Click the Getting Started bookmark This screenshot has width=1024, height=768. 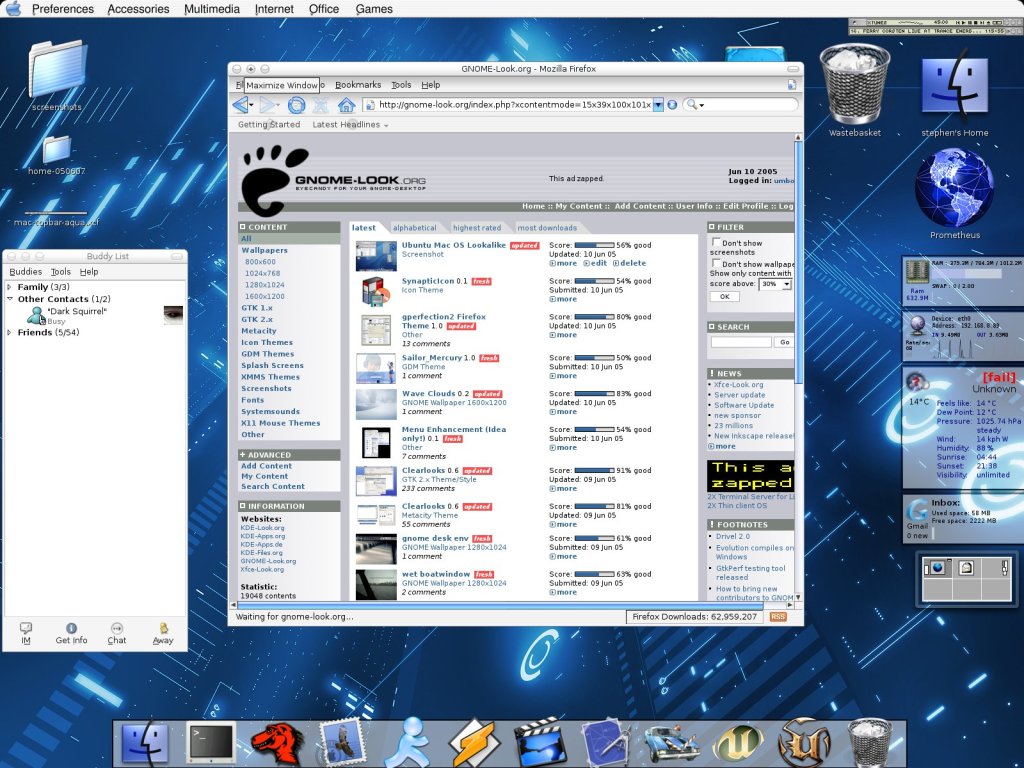[x=268, y=125]
